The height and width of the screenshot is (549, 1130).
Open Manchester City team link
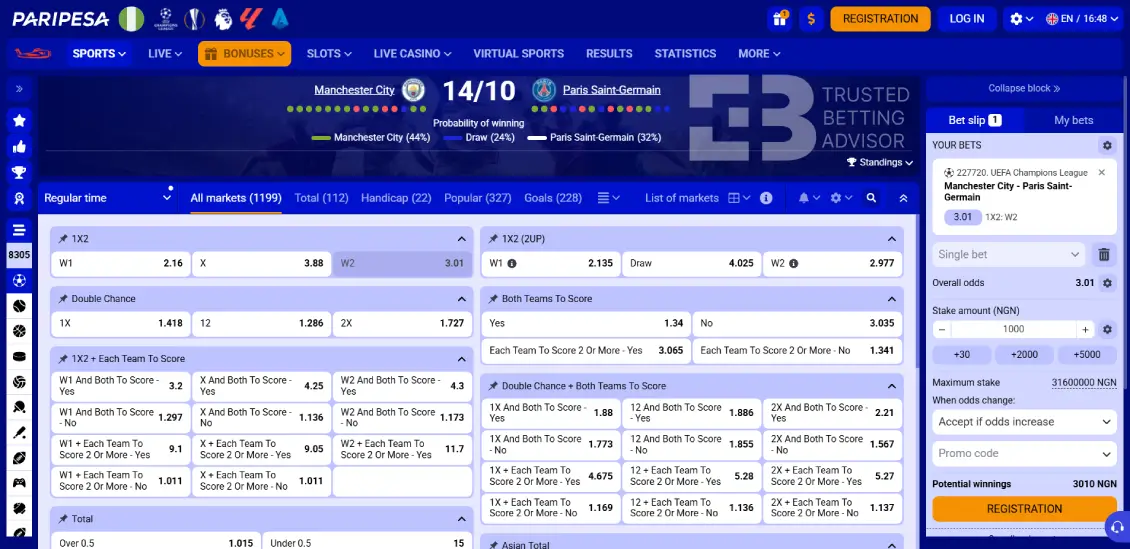pyautogui.click(x=354, y=90)
